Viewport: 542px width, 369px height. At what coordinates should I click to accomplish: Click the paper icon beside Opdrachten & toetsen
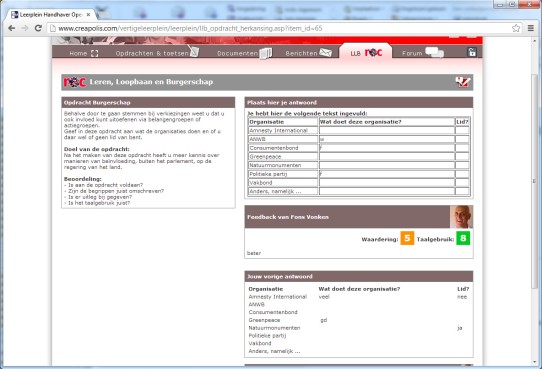point(194,51)
